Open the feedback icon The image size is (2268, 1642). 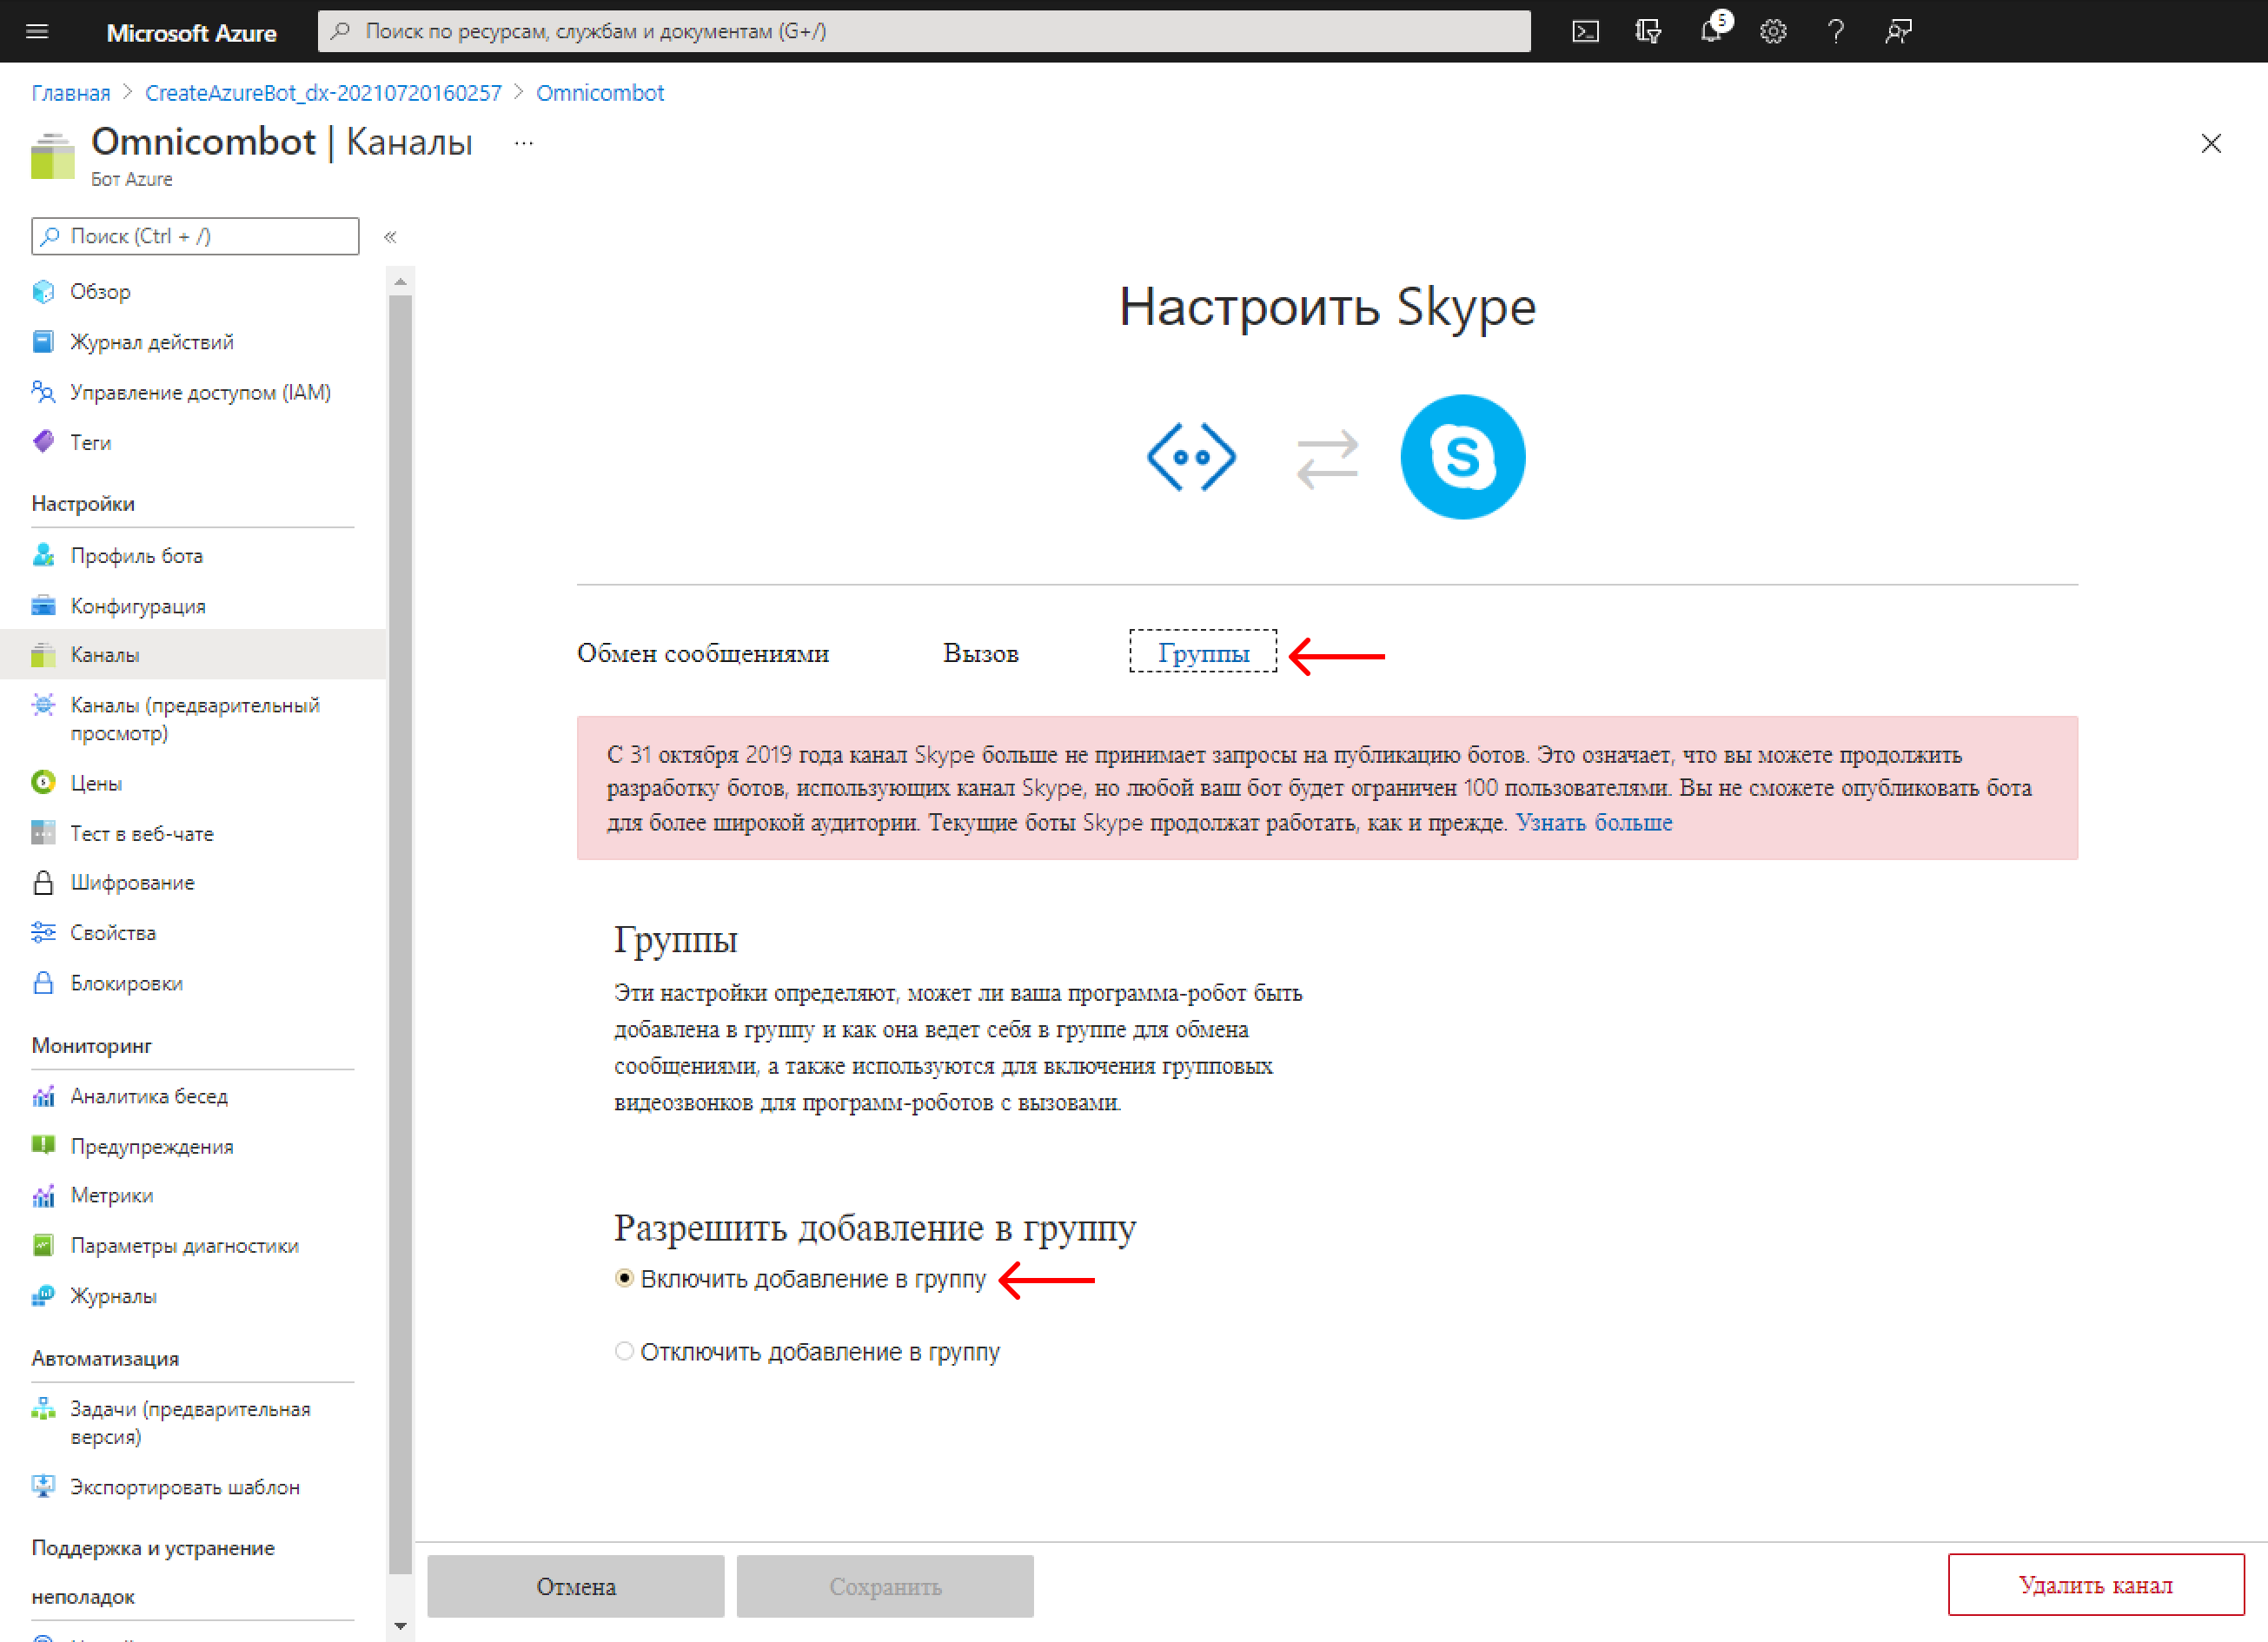point(1898,31)
